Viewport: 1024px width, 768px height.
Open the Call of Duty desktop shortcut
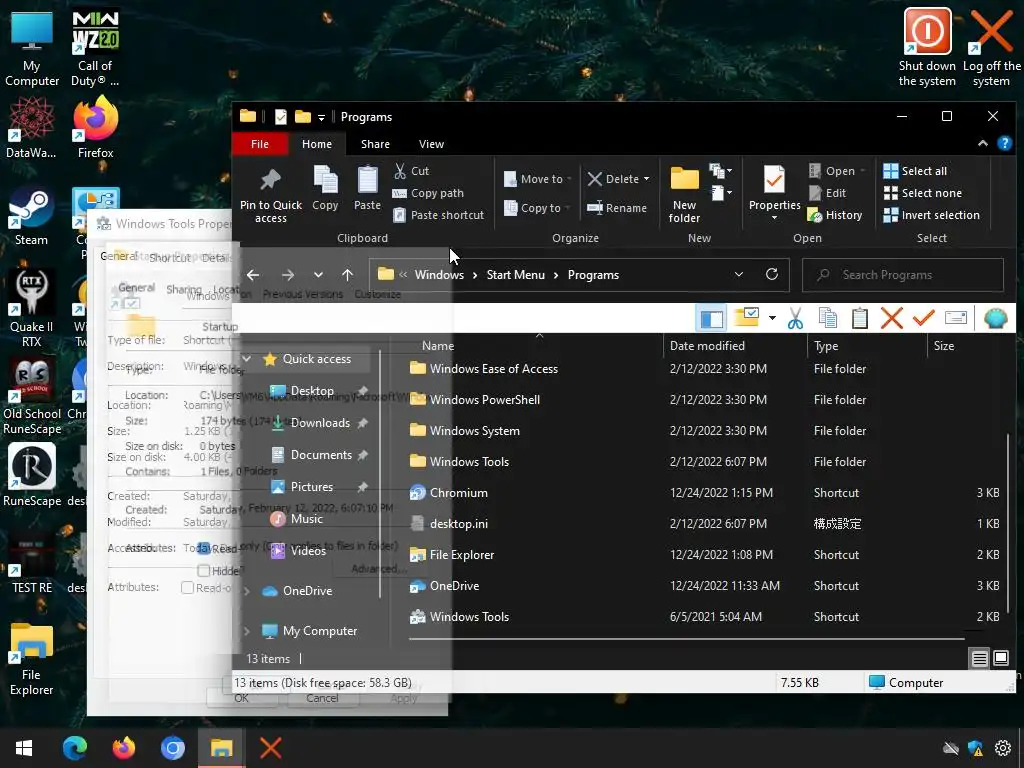point(95,48)
